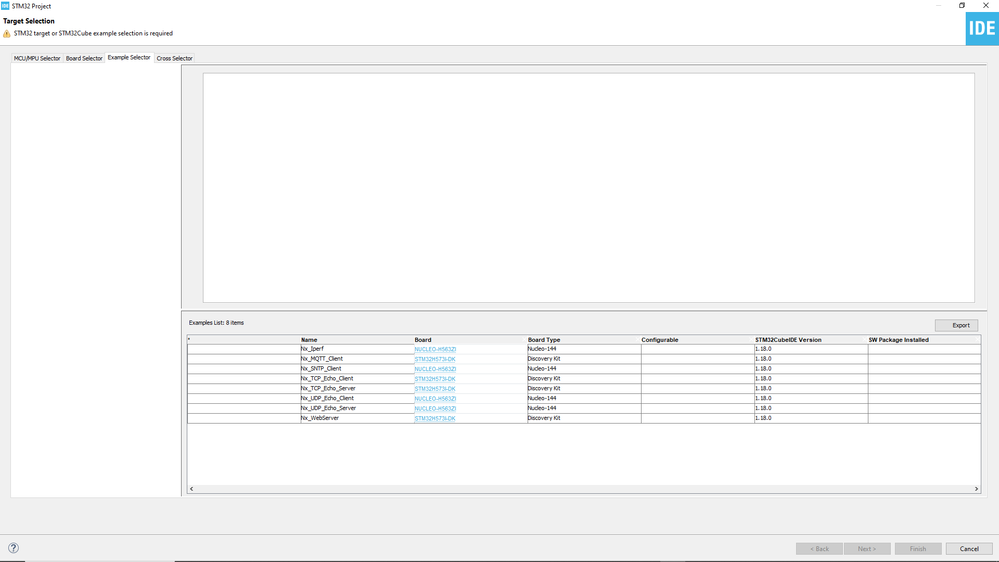Open the help question mark icon
The height and width of the screenshot is (562, 999).
pyautogui.click(x=13, y=548)
